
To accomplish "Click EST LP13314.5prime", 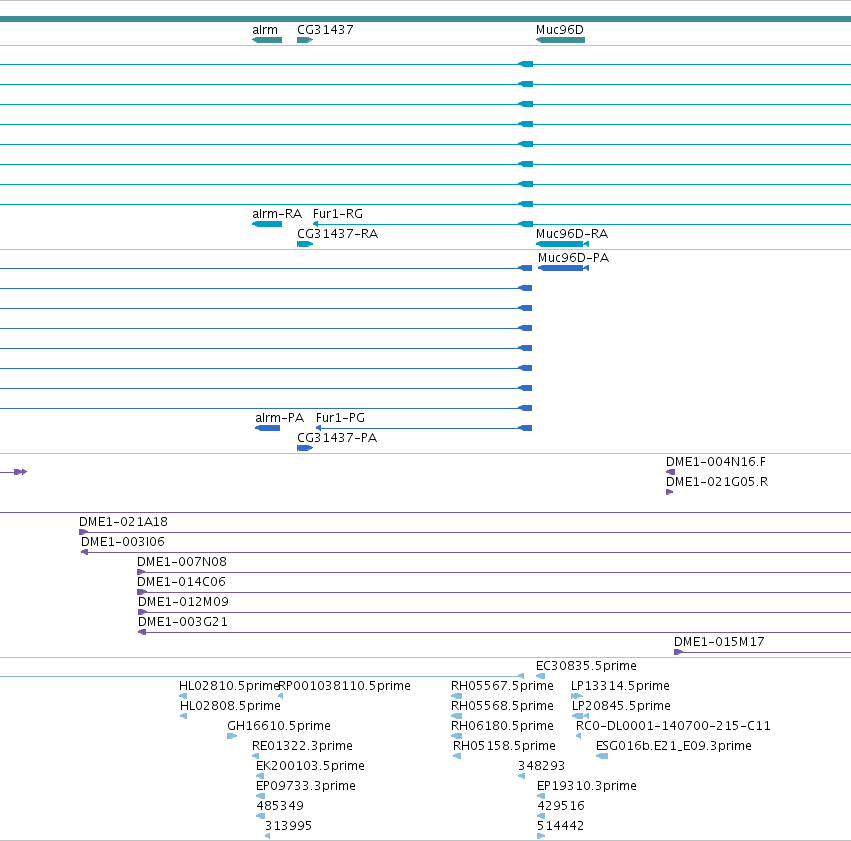I will pyautogui.click(x=577, y=696).
